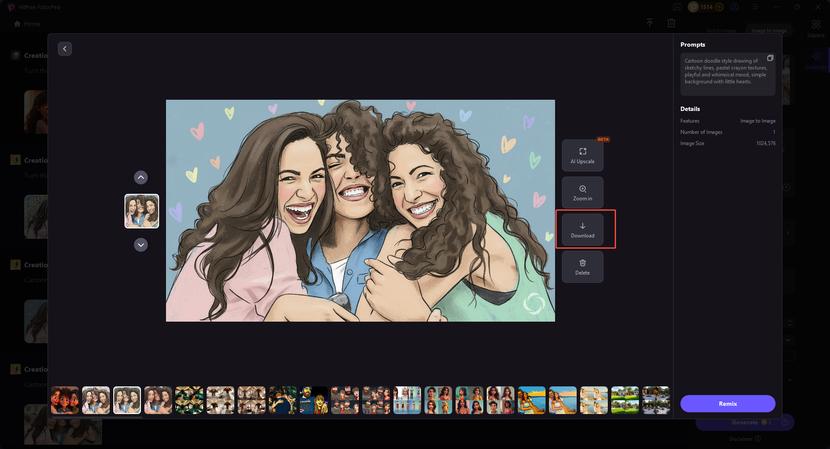Open the hamburger menu in the title bar
This screenshot has height=449, width=830.
click(x=755, y=7)
